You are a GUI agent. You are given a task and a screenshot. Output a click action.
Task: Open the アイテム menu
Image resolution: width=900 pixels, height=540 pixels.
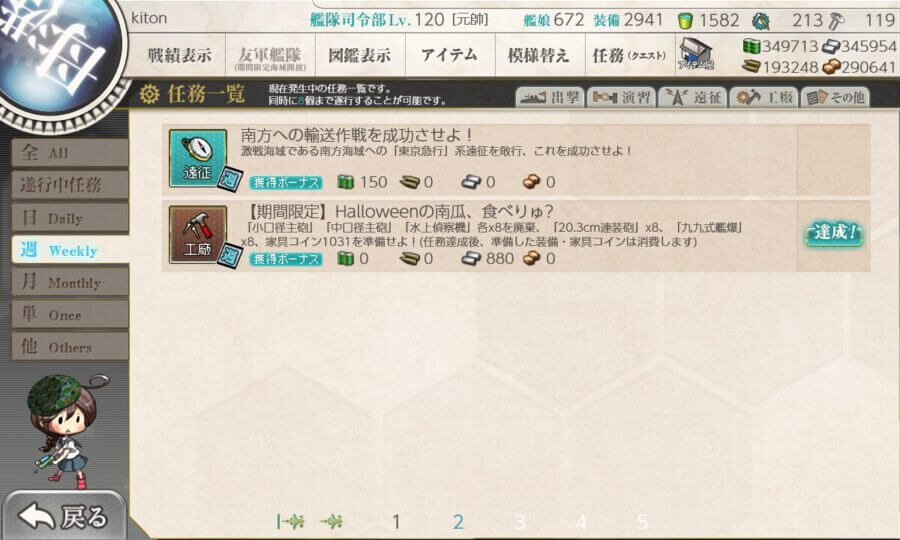click(x=449, y=55)
